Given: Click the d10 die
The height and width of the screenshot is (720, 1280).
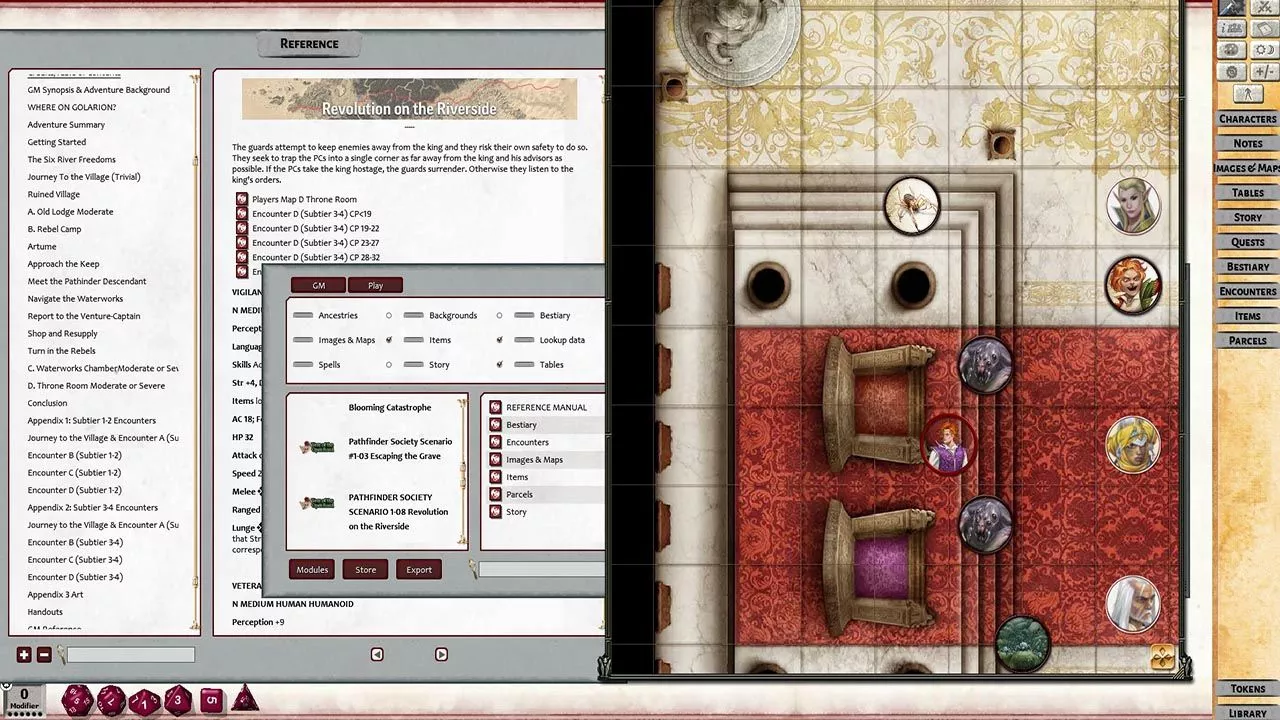Looking at the screenshot, I should coord(144,702).
